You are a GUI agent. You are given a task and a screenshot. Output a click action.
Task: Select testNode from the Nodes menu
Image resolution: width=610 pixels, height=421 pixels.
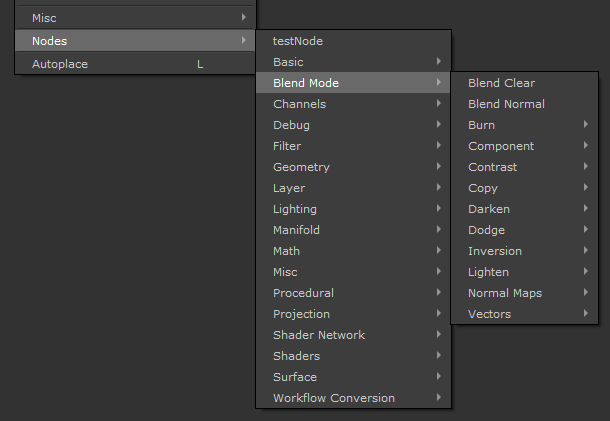tap(298, 41)
